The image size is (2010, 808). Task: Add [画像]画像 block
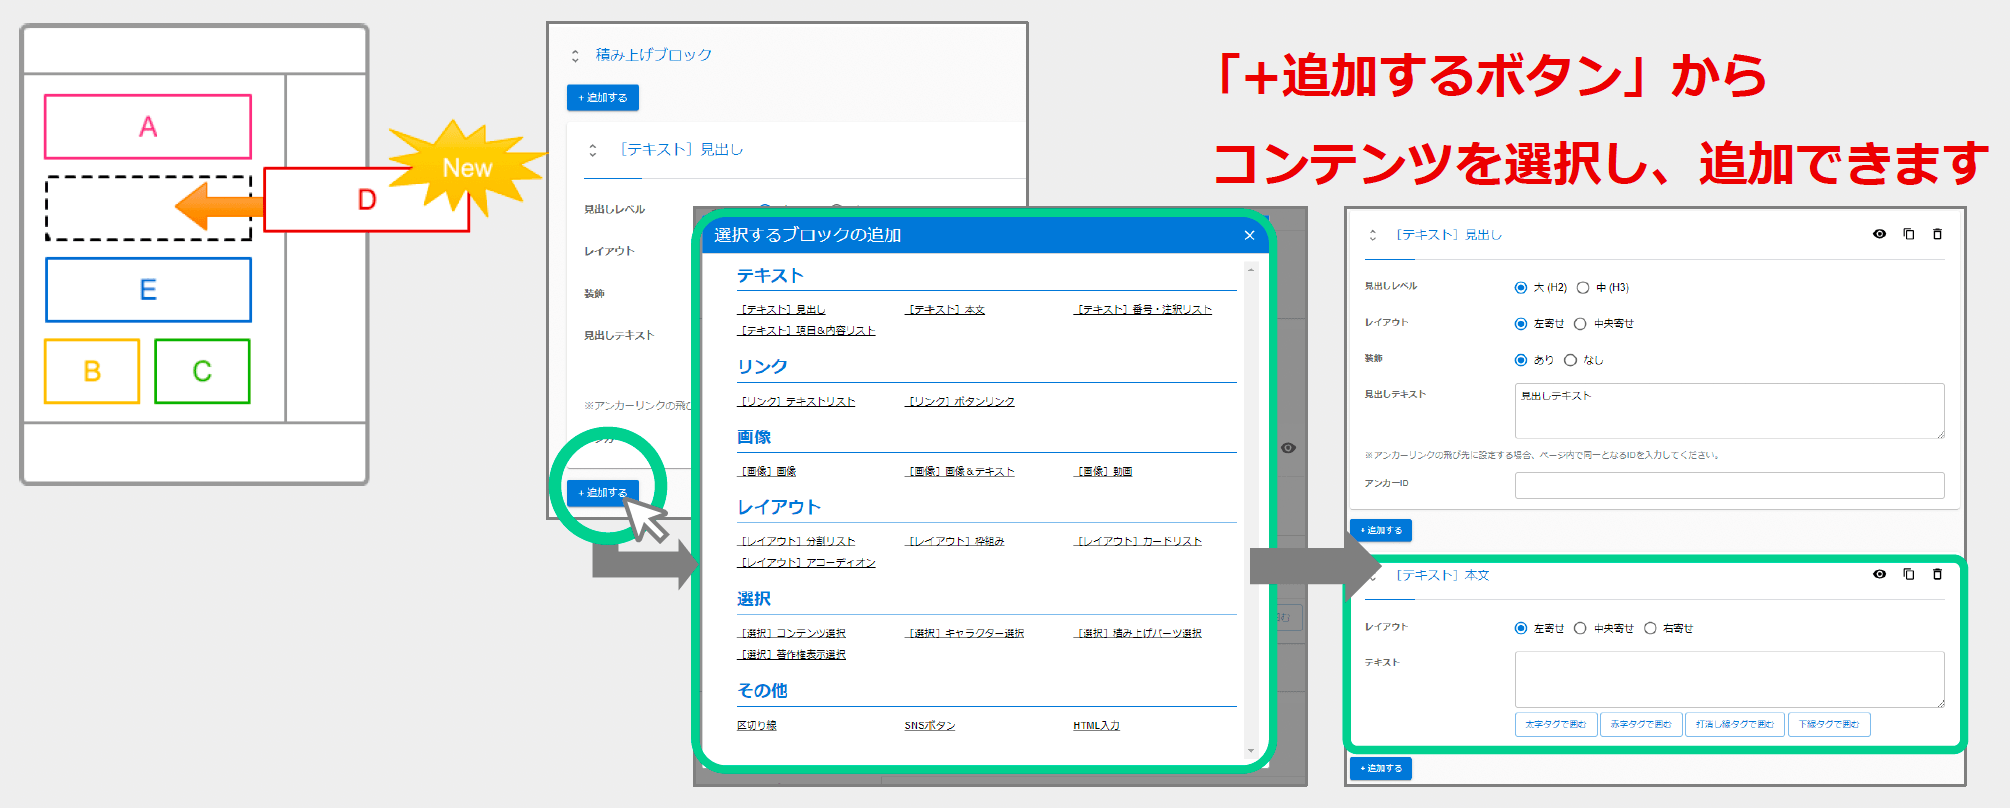click(x=767, y=472)
